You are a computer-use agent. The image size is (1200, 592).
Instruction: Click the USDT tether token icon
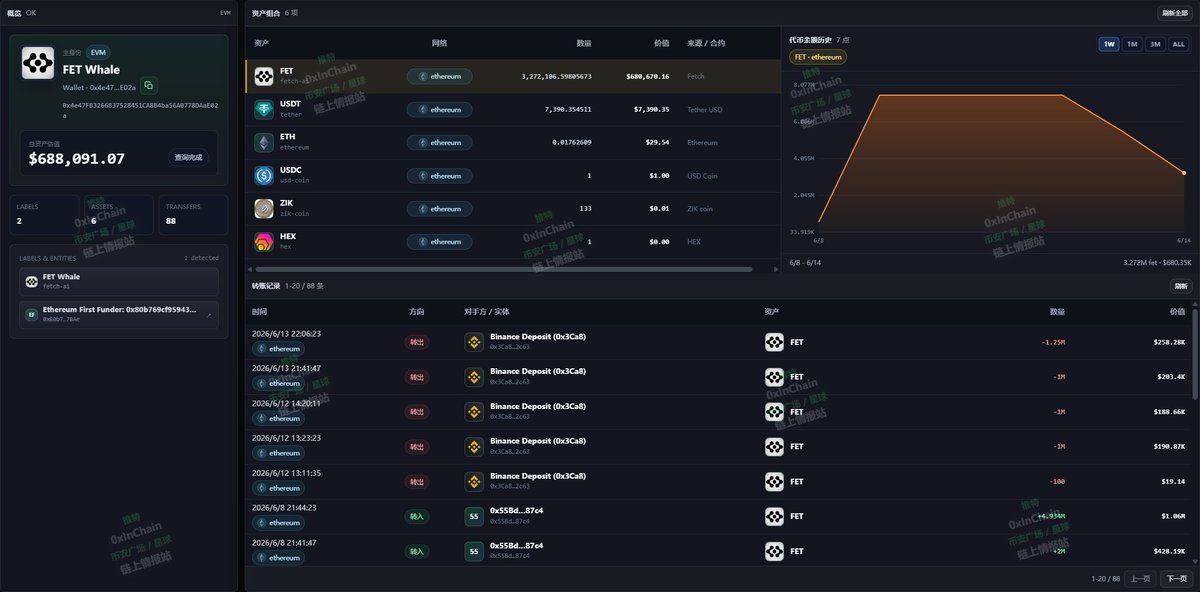264,109
